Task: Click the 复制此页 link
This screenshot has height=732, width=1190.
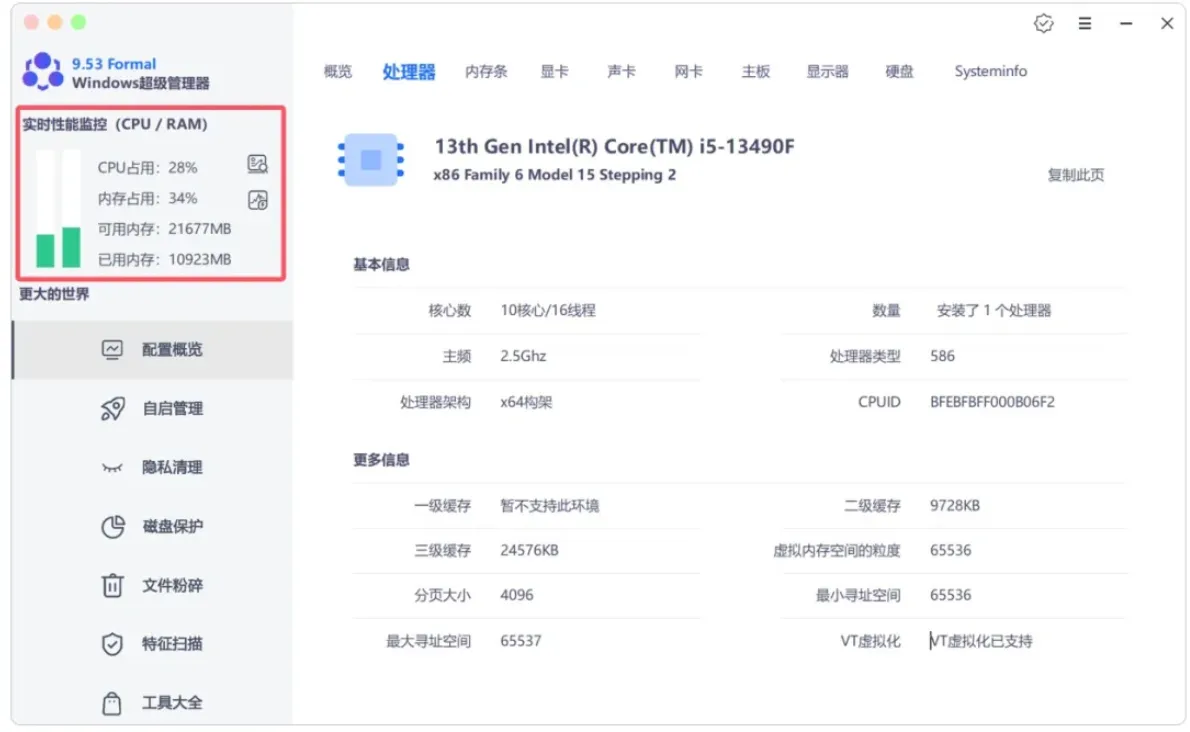Action: point(1076,175)
